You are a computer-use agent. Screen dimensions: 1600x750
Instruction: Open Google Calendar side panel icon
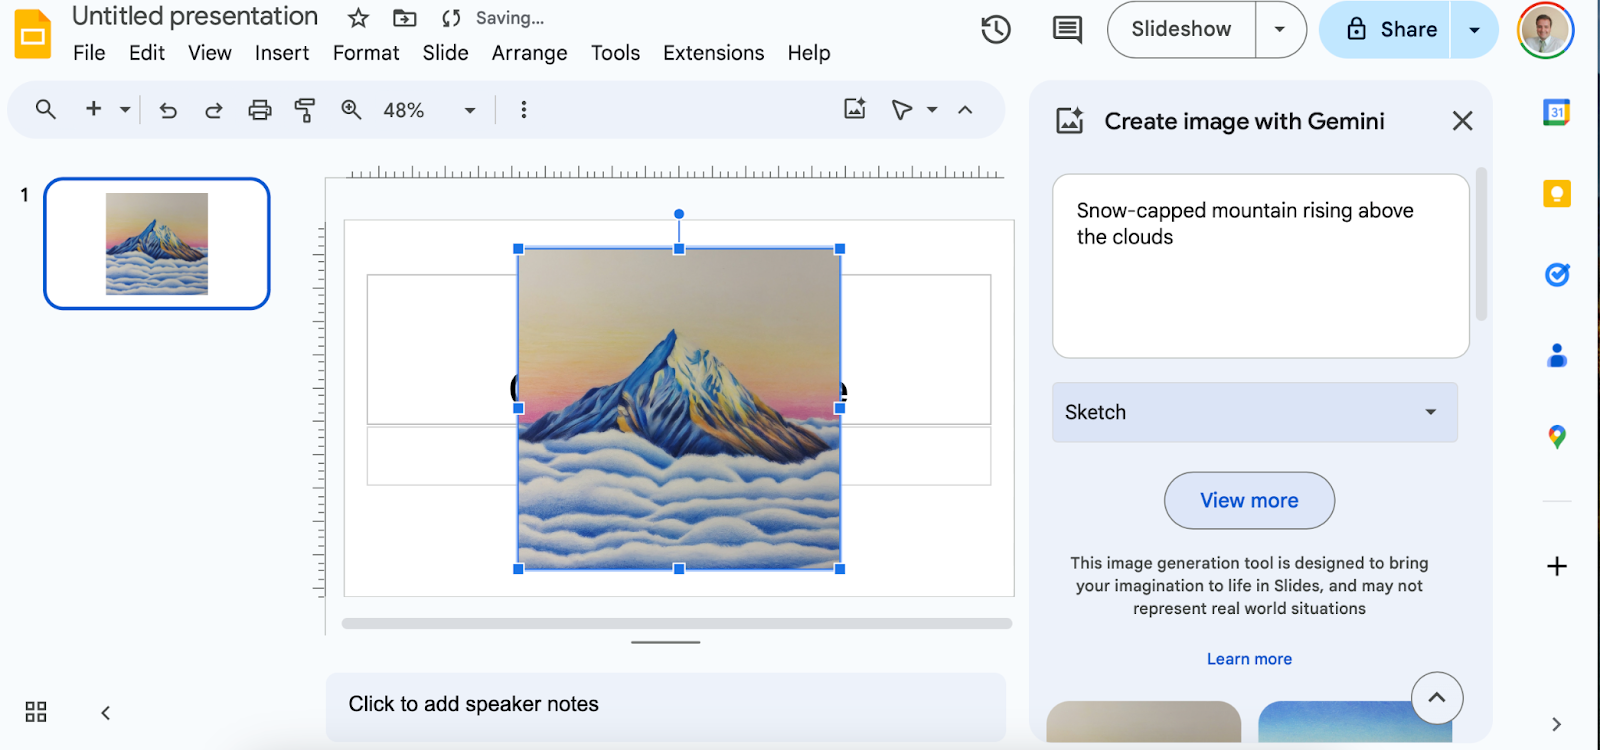click(x=1556, y=112)
